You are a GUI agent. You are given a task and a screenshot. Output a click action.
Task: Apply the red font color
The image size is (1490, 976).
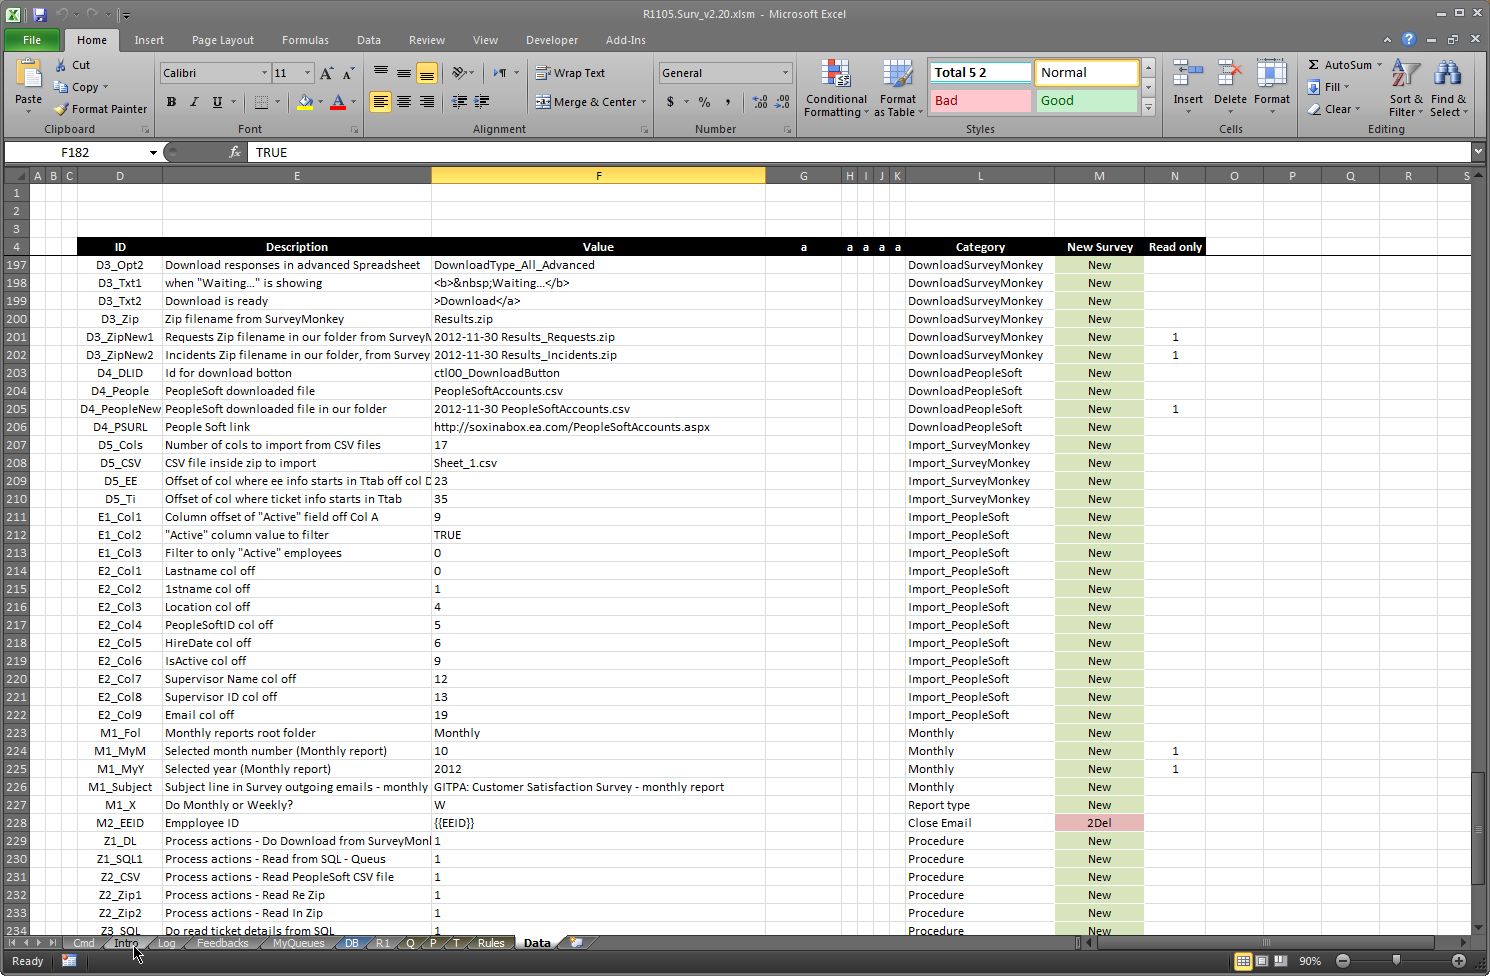click(x=338, y=102)
